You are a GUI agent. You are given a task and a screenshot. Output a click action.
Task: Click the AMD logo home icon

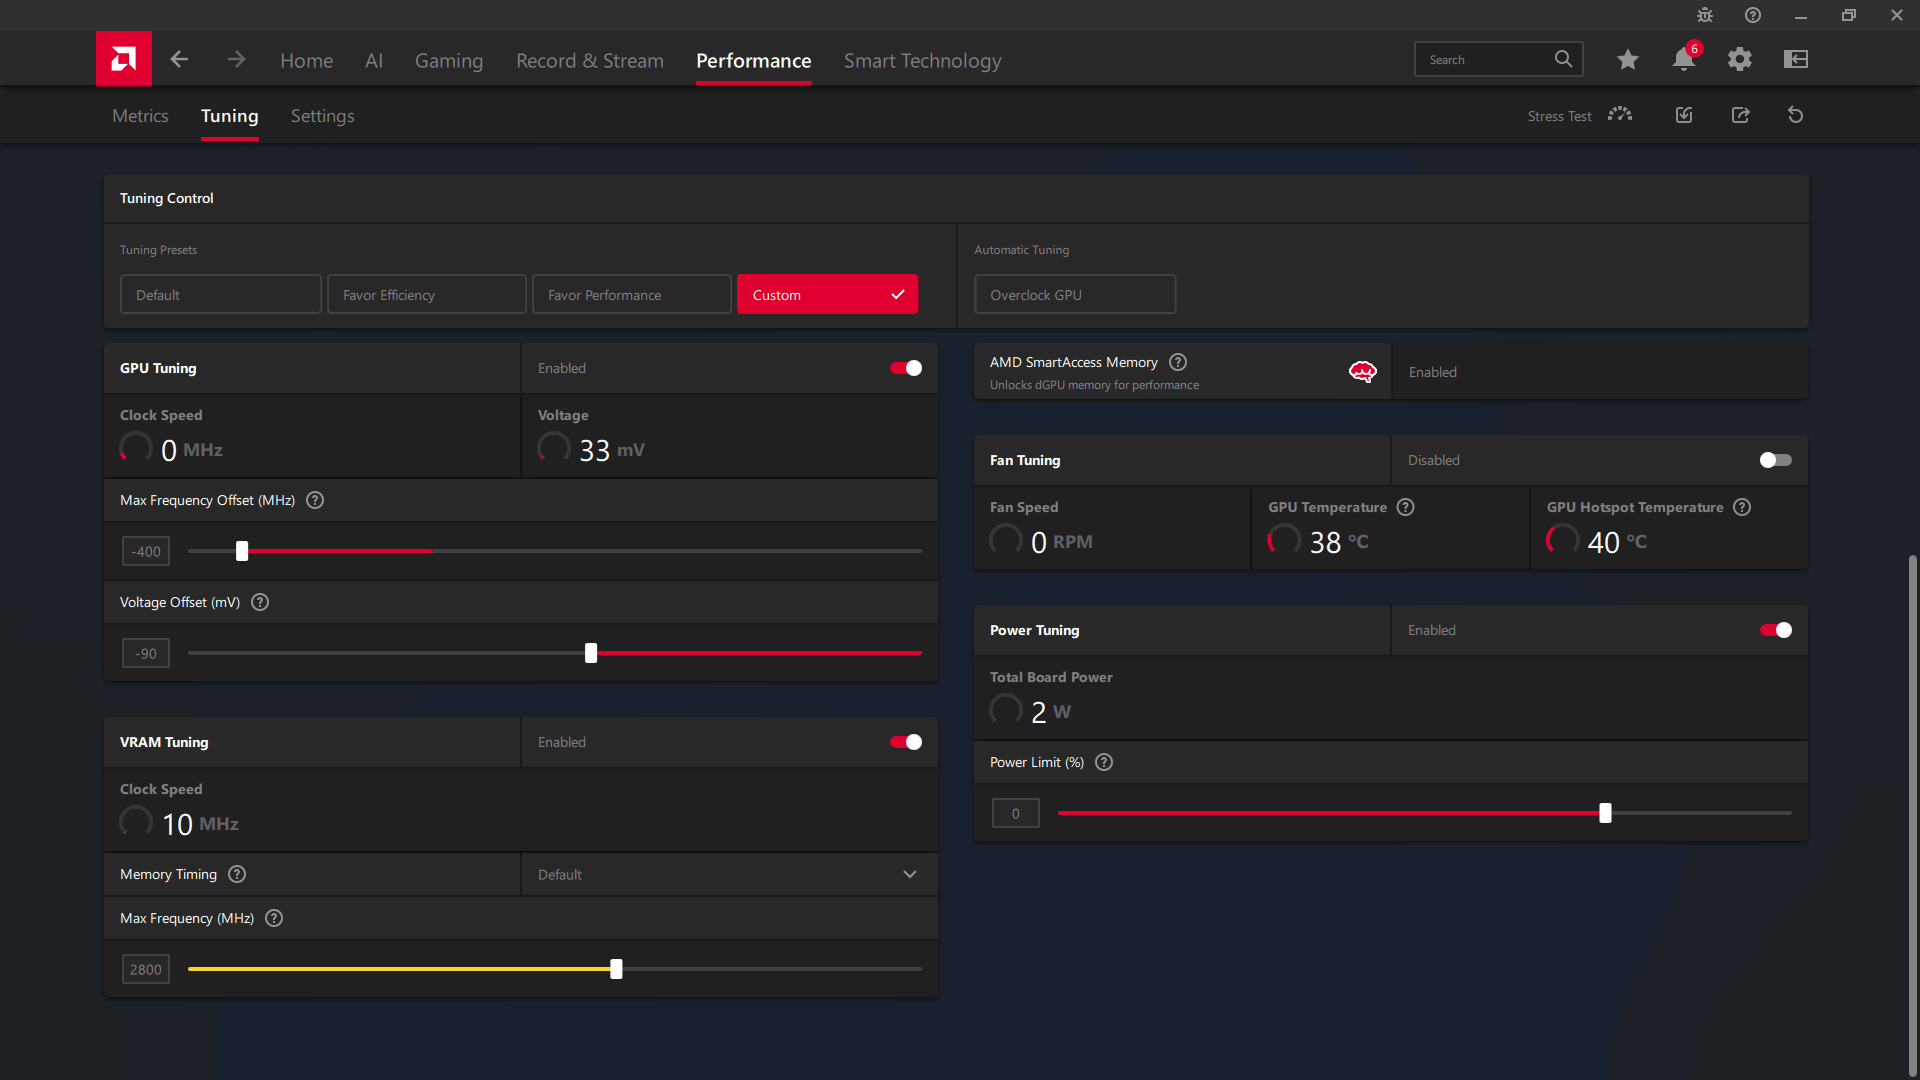point(124,59)
